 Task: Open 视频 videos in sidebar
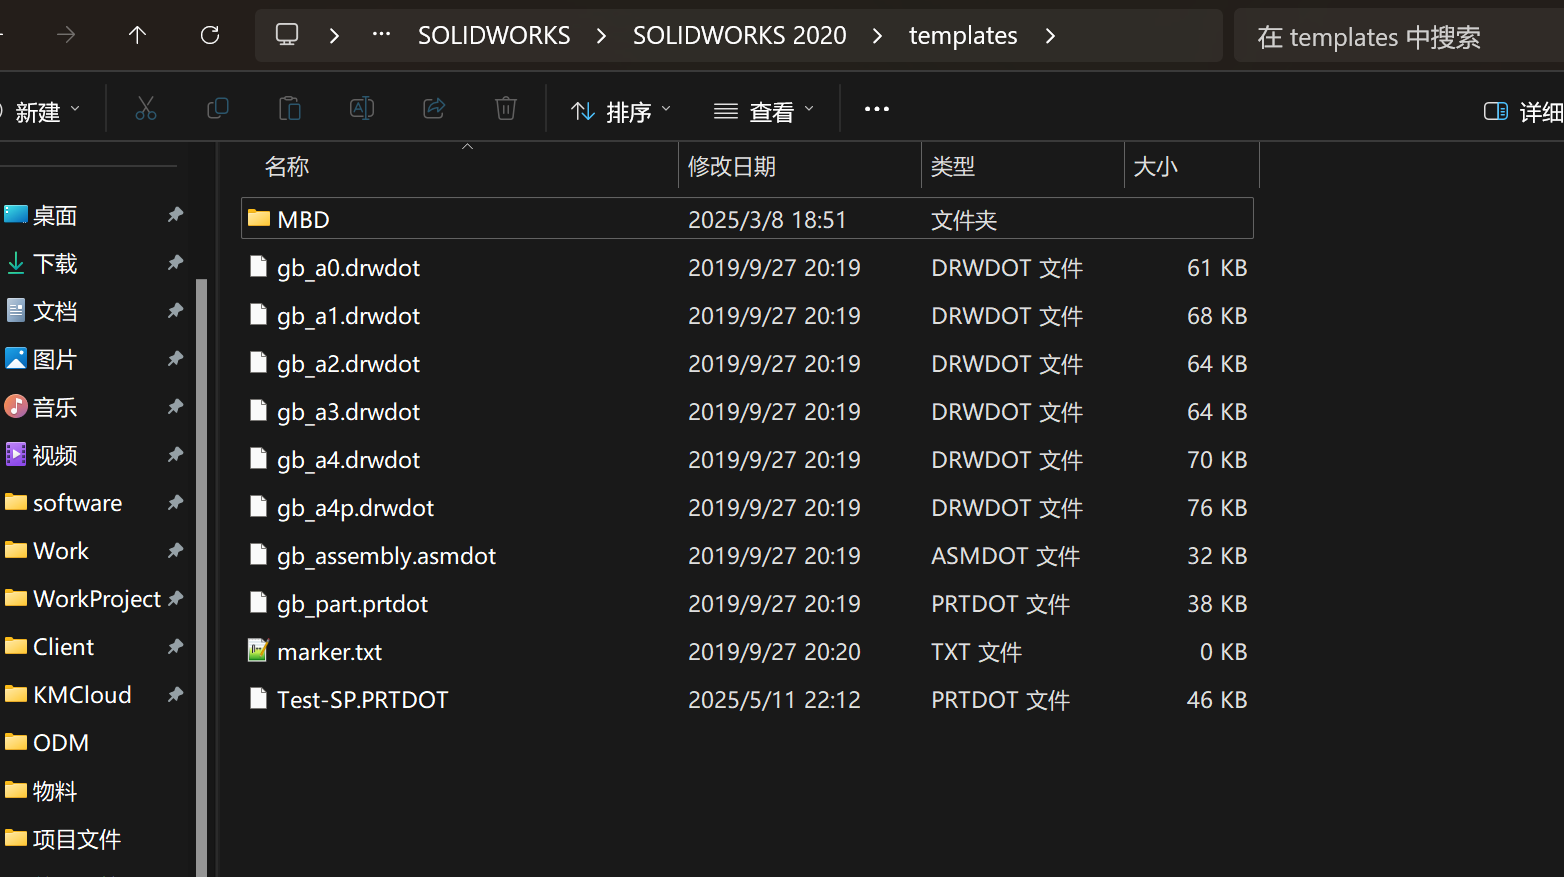click(55, 455)
